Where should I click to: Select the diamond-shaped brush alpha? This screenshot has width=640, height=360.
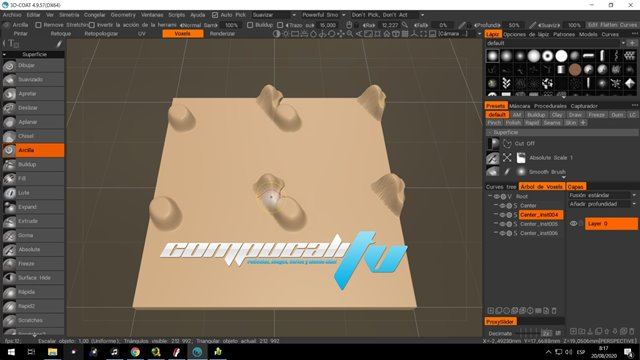pyautogui.click(x=630, y=83)
